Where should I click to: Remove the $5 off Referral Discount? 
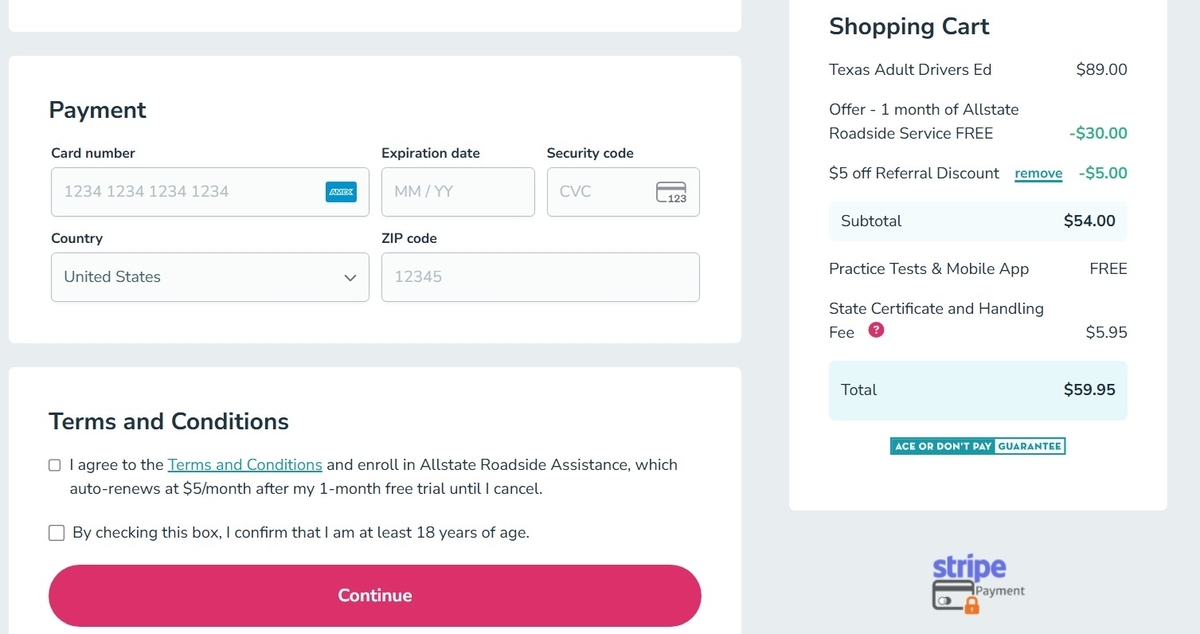click(x=1038, y=174)
